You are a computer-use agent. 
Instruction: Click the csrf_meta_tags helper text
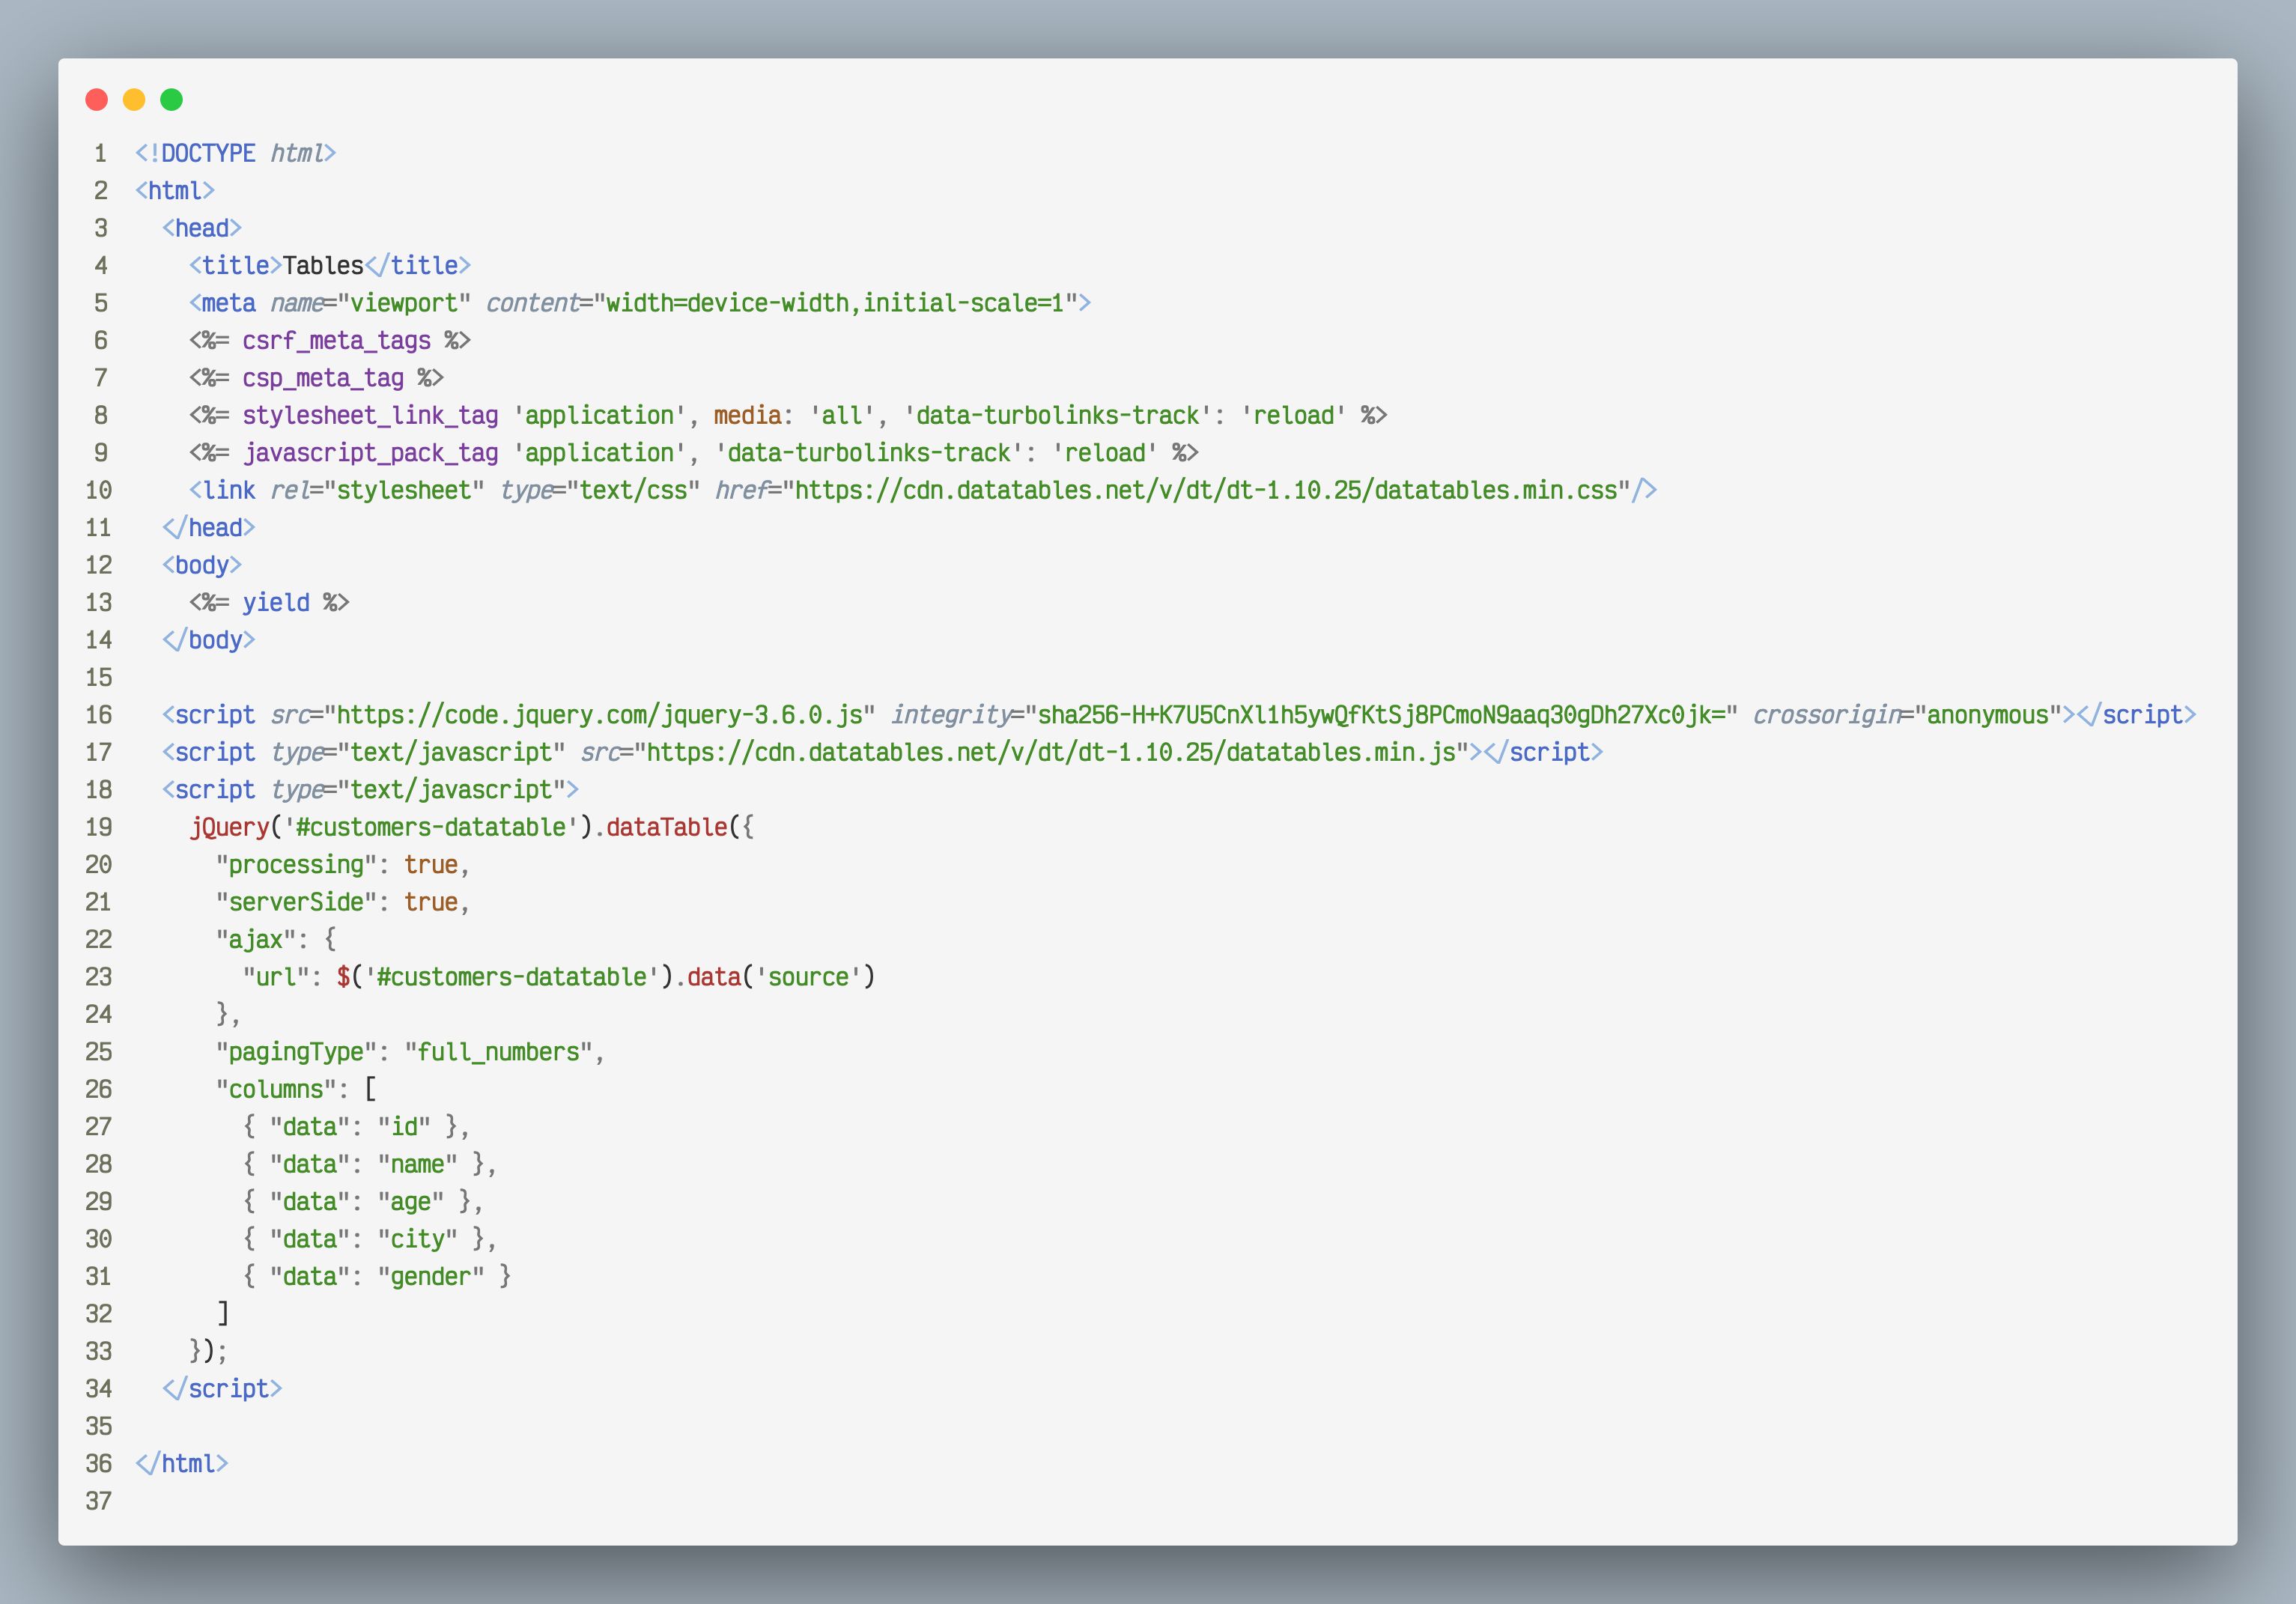(x=336, y=341)
